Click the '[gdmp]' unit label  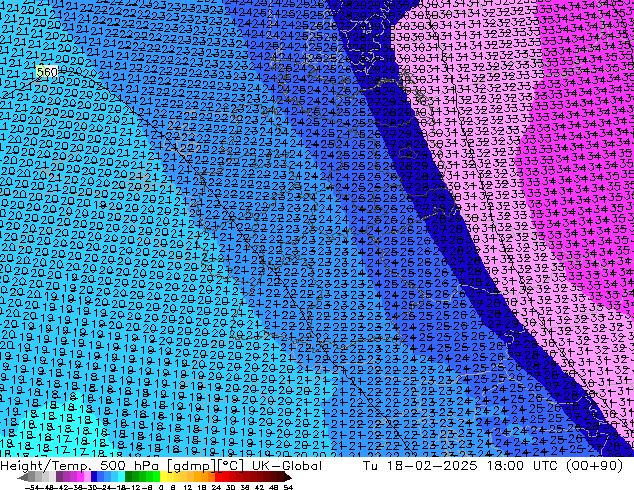click(x=192, y=466)
